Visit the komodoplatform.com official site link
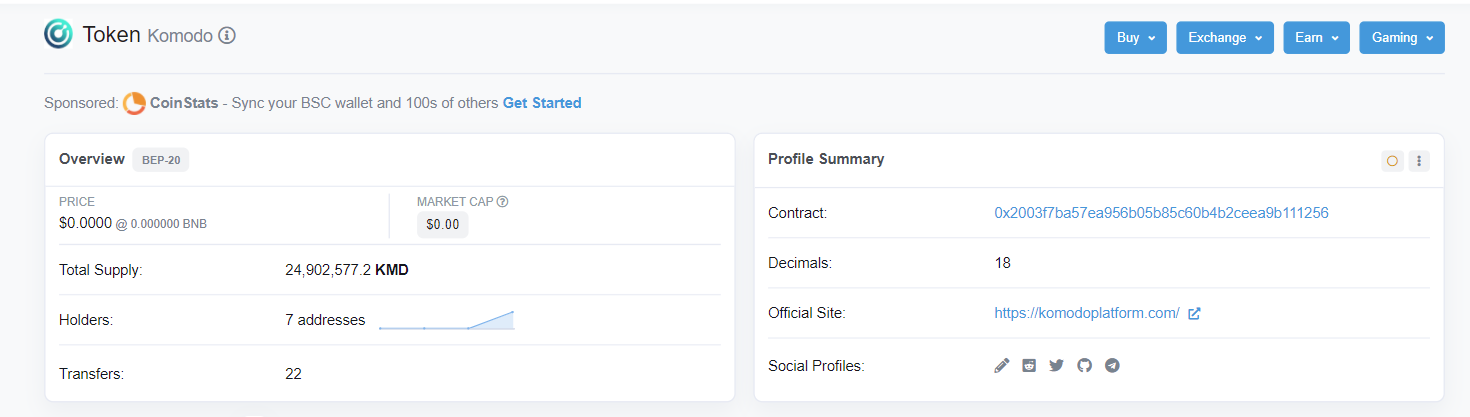This screenshot has height=417, width=1470. tap(1086, 313)
